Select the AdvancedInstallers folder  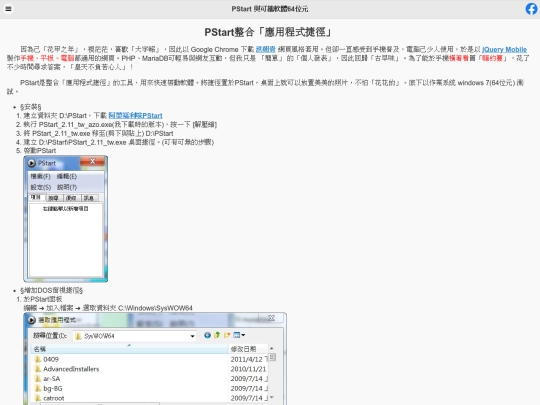coord(71,369)
